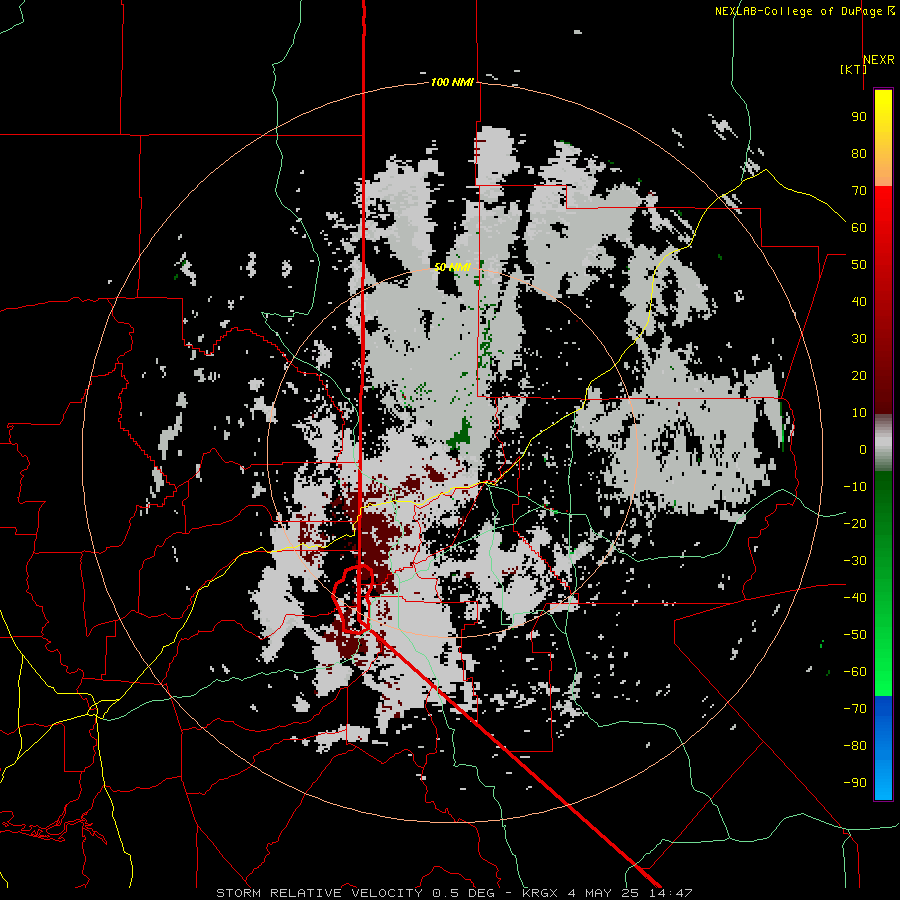Select the 70 value on velocity scale

point(859,191)
